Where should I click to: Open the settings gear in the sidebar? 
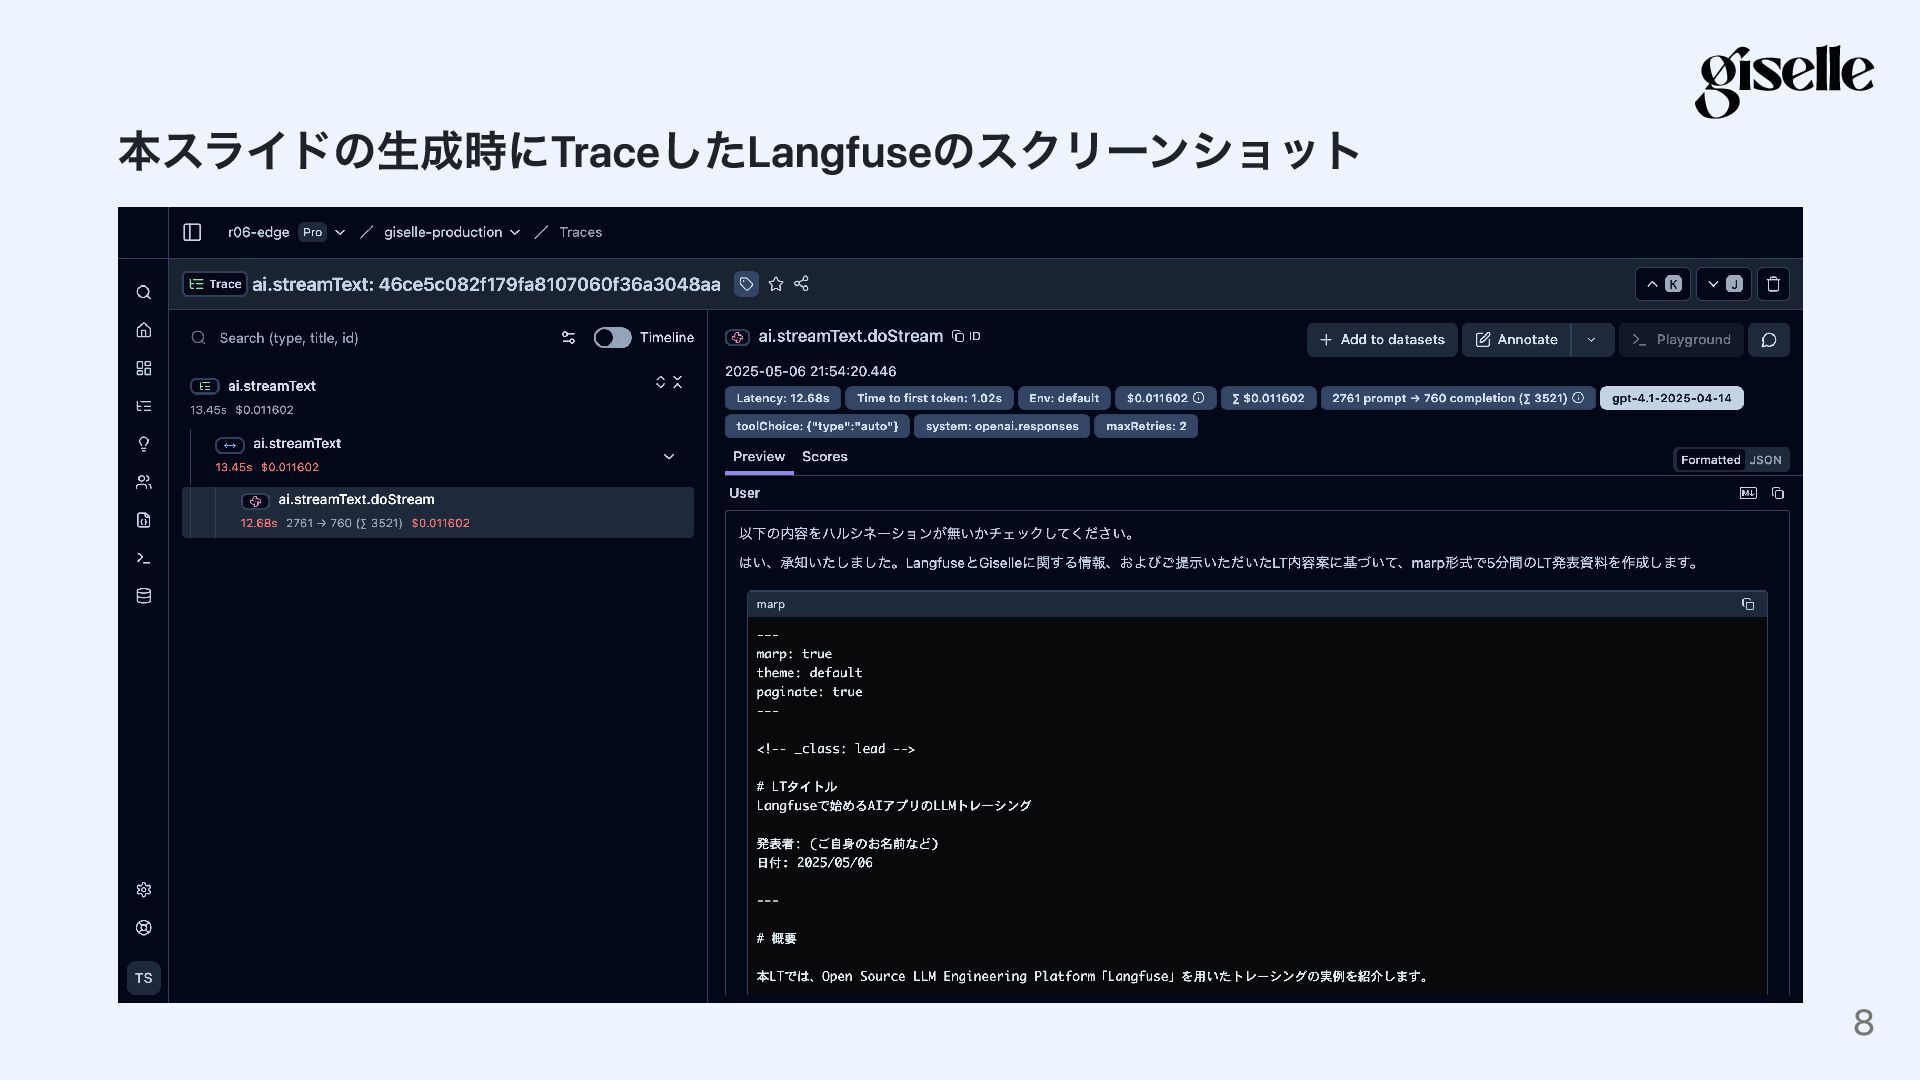click(144, 890)
